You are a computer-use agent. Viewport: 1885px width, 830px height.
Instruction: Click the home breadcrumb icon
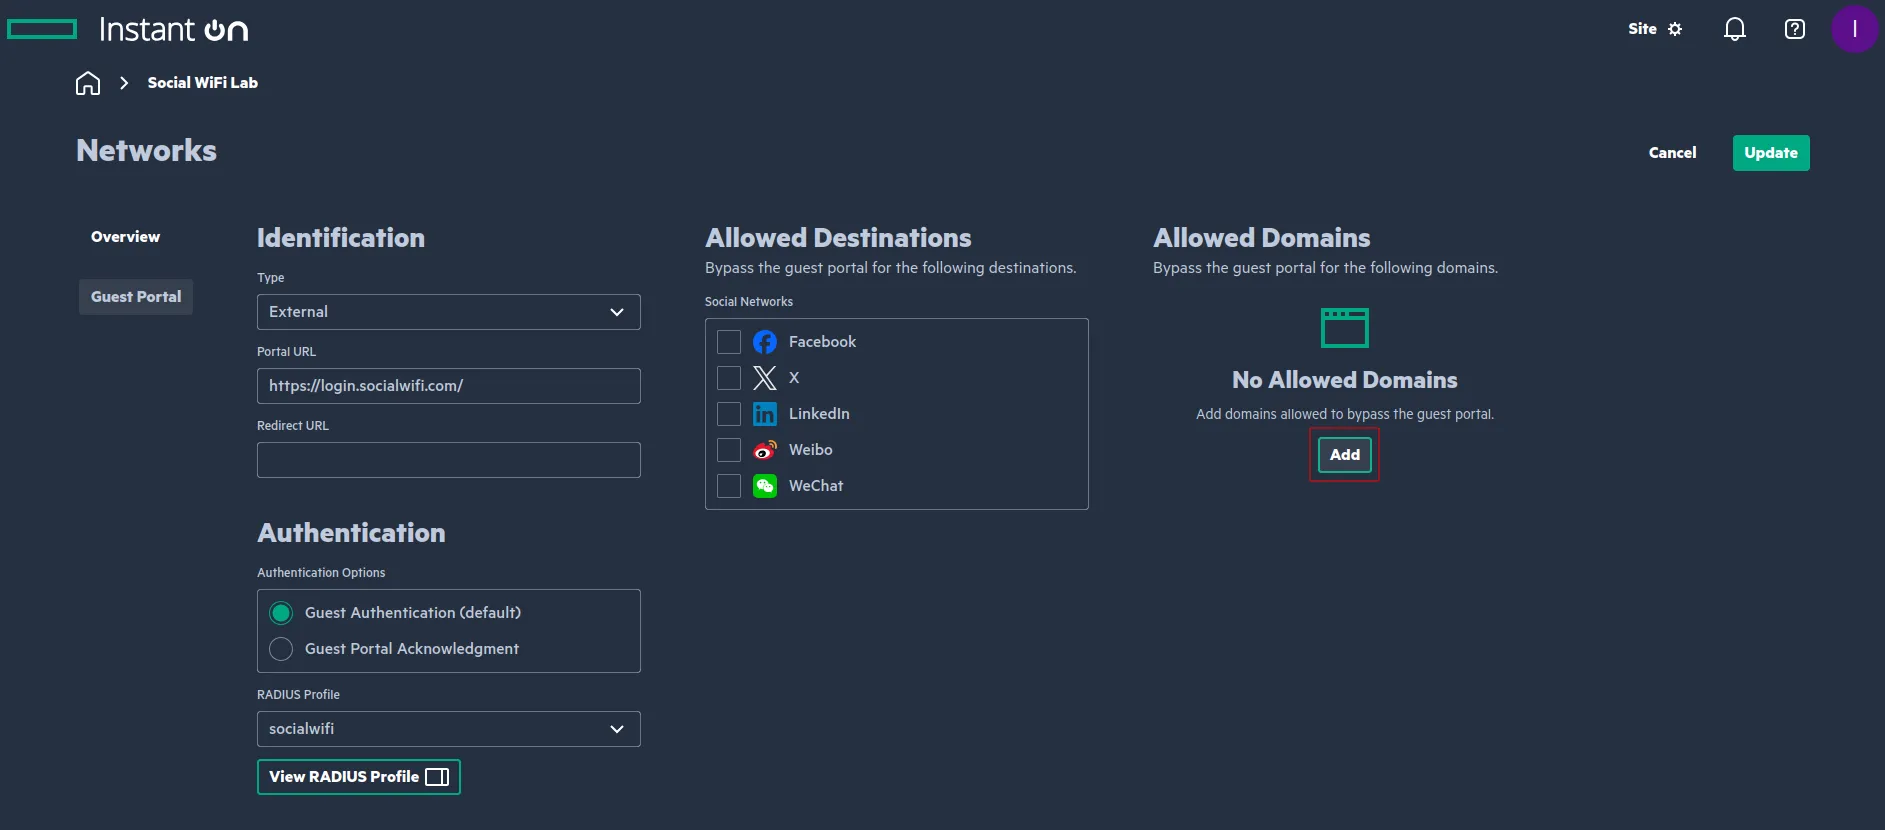[88, 83]
